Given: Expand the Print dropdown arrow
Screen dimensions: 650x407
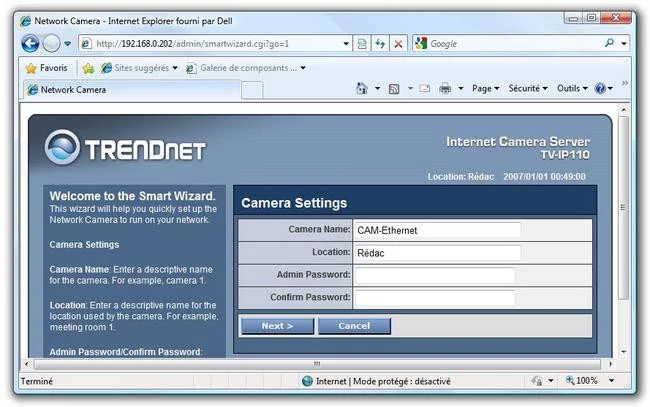Looking at the screenshot, I should tap(461, 88).
